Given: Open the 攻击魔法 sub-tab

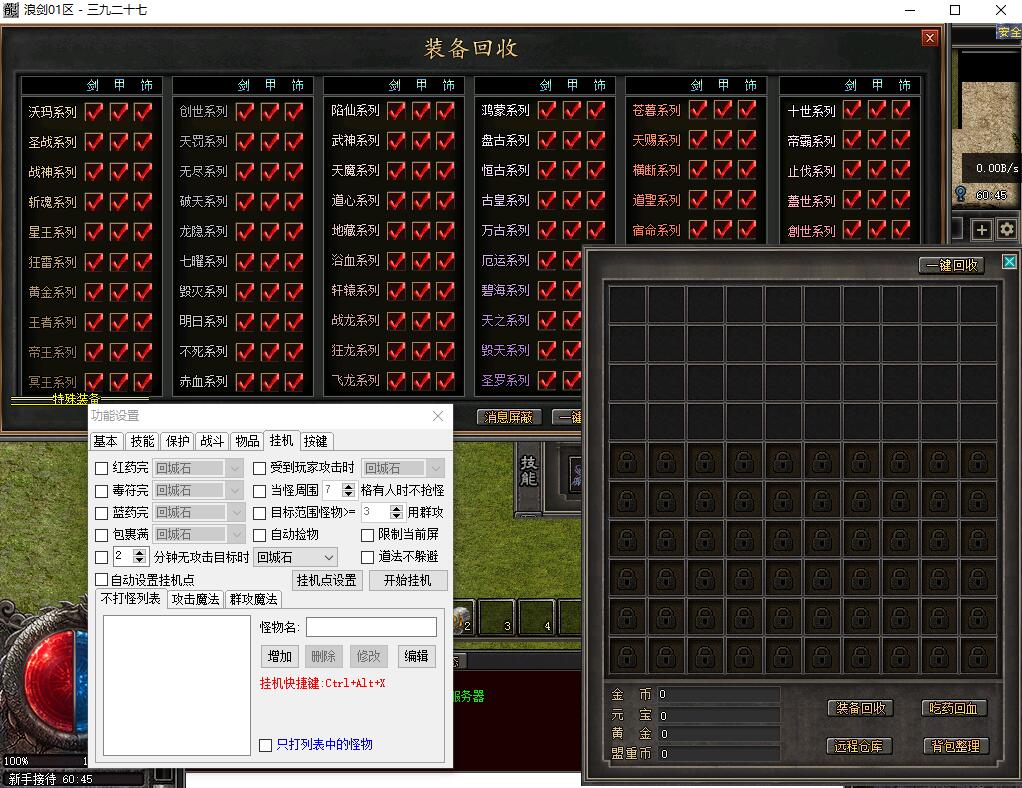Looking at the screenshot, I should click(196, 599).
